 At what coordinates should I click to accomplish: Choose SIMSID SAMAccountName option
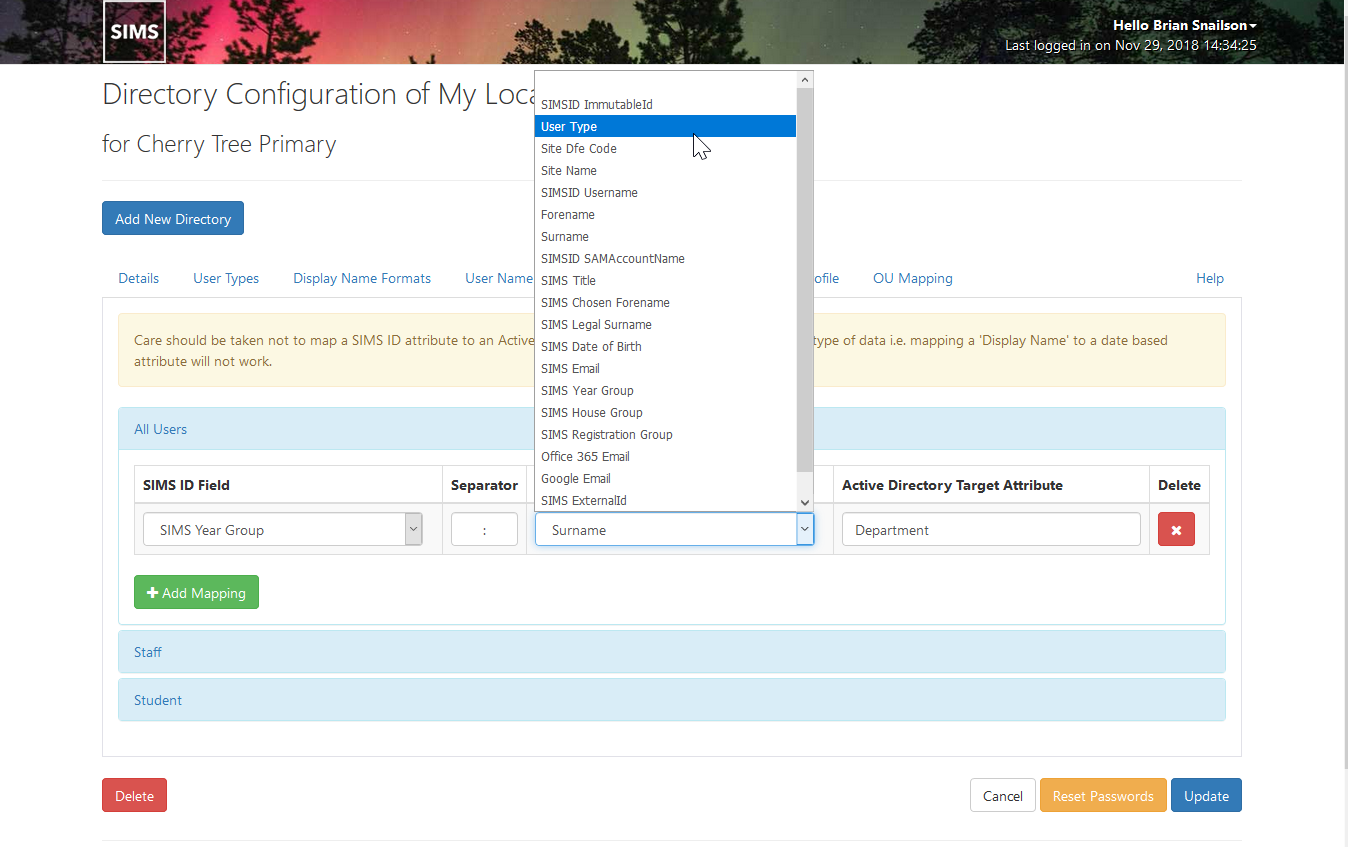coord(665,258)
